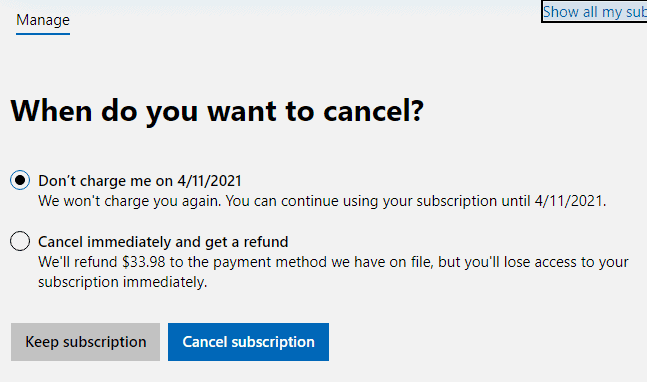Click the 'Cancel immediately and get a refund' label text

(x=163, y=242)
